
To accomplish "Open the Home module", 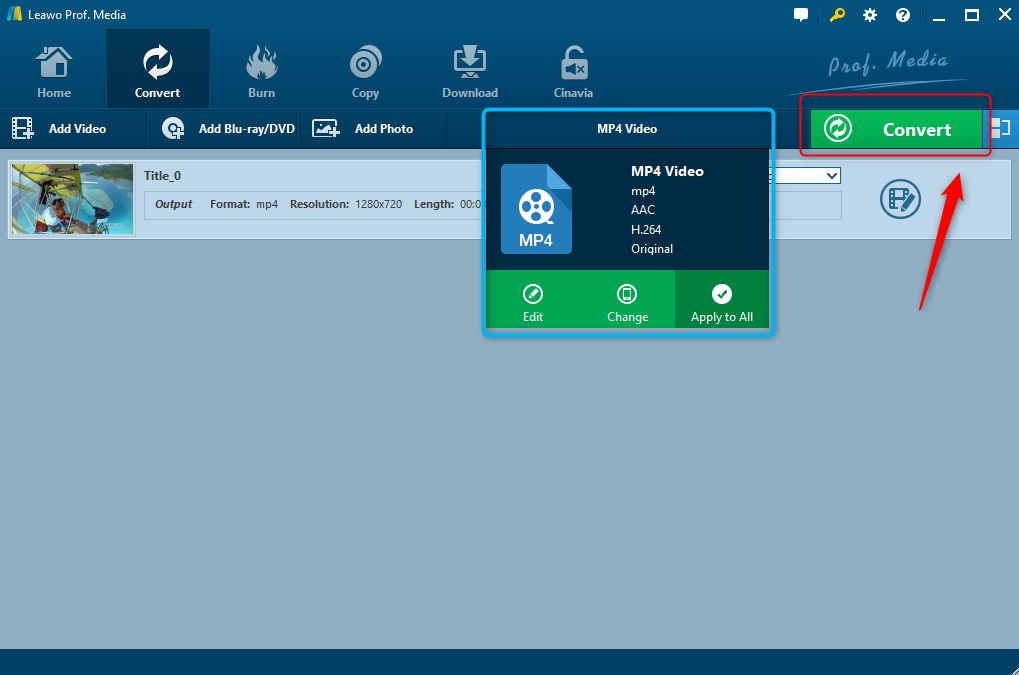I will (54, 72).
